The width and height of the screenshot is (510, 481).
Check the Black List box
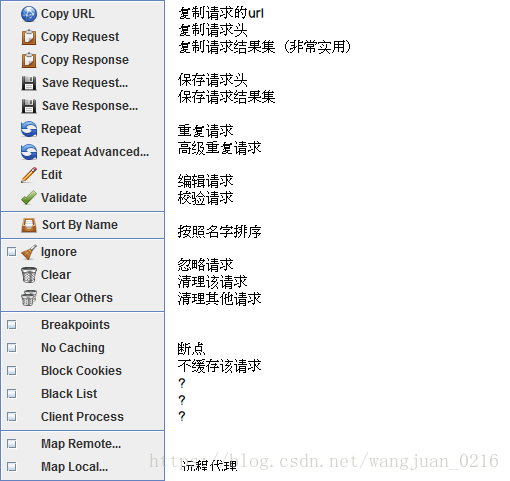click(x=12, y=394)
